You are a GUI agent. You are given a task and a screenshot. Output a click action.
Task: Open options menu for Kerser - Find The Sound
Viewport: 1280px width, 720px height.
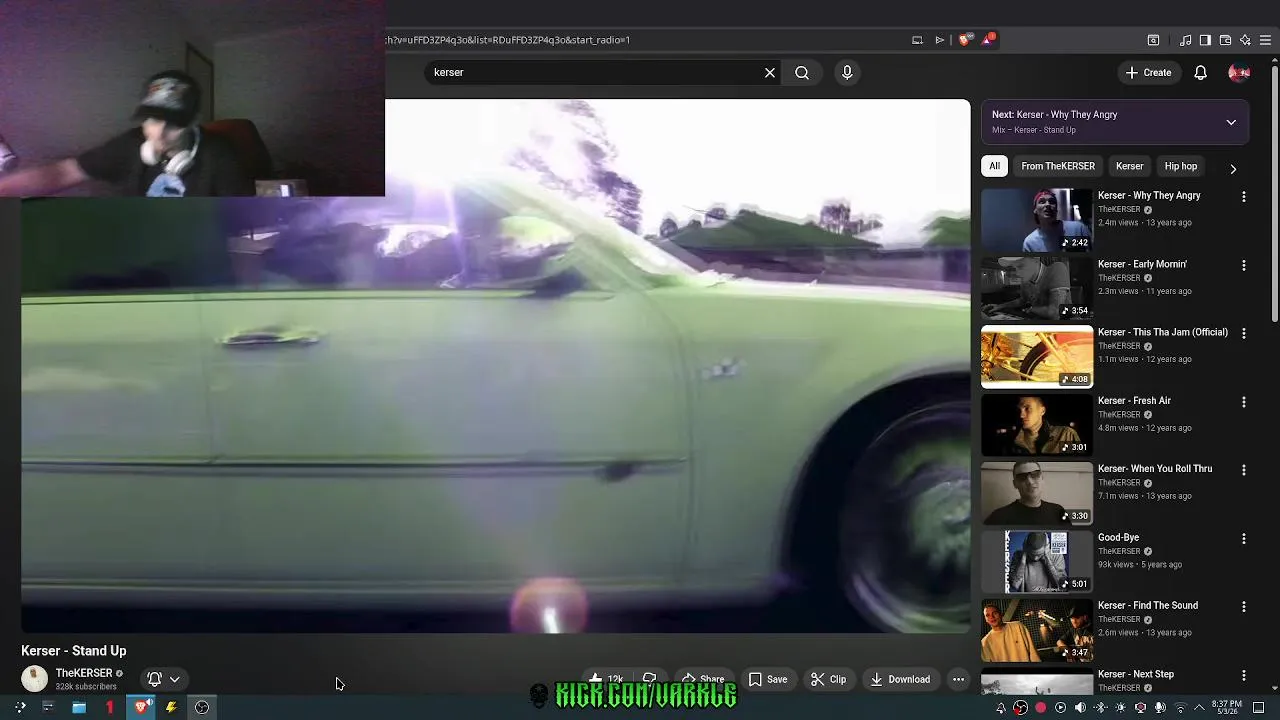tap(1244, 606)
